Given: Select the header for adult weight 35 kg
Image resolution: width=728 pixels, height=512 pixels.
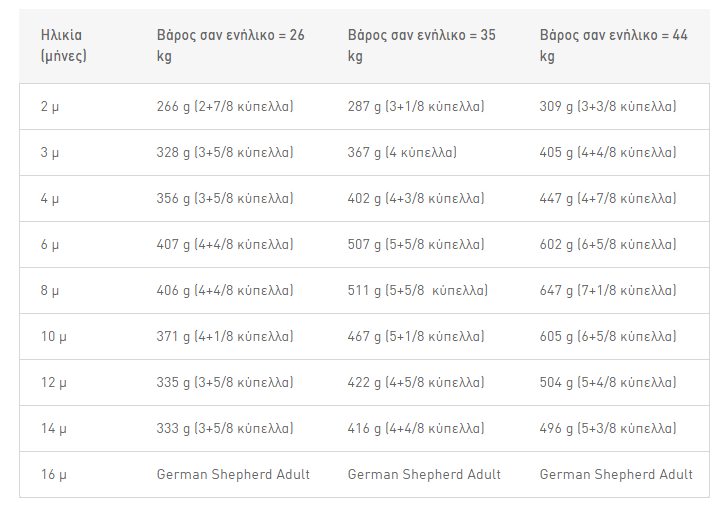Looking at the screenshot, I should [x=422, y=45].
